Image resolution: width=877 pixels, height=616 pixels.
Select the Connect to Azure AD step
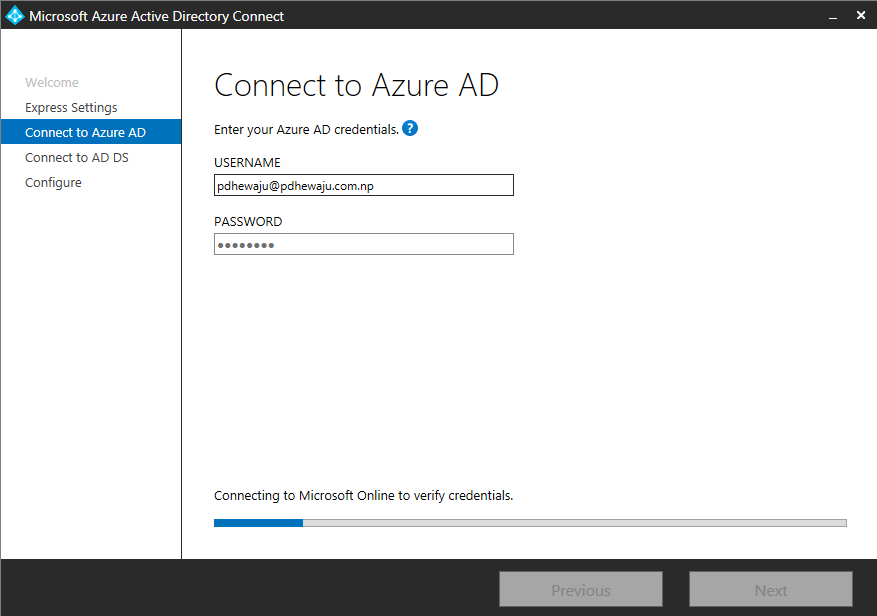(91, 132)
